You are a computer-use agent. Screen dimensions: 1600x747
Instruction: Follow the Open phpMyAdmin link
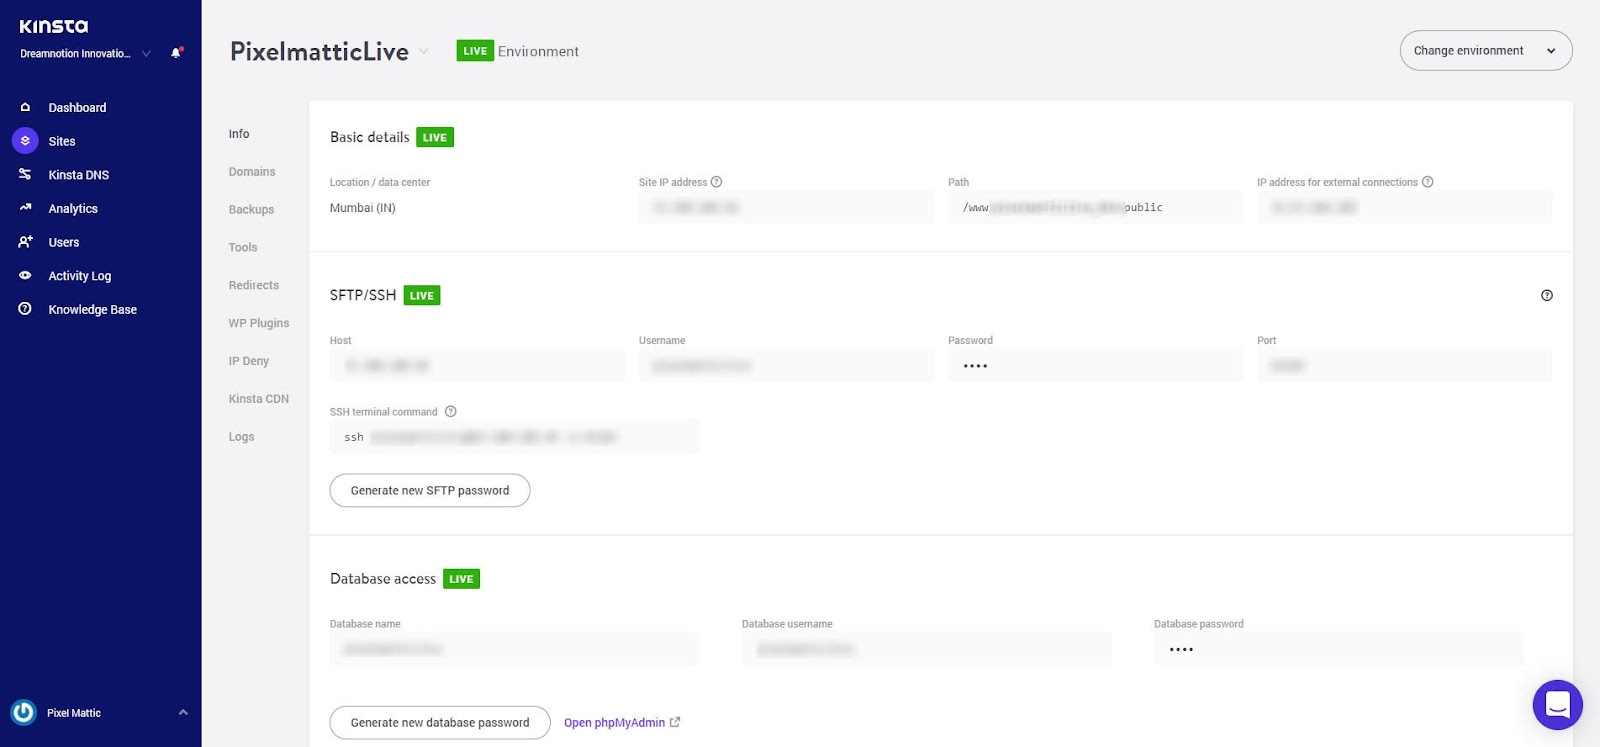pos(614,722)
